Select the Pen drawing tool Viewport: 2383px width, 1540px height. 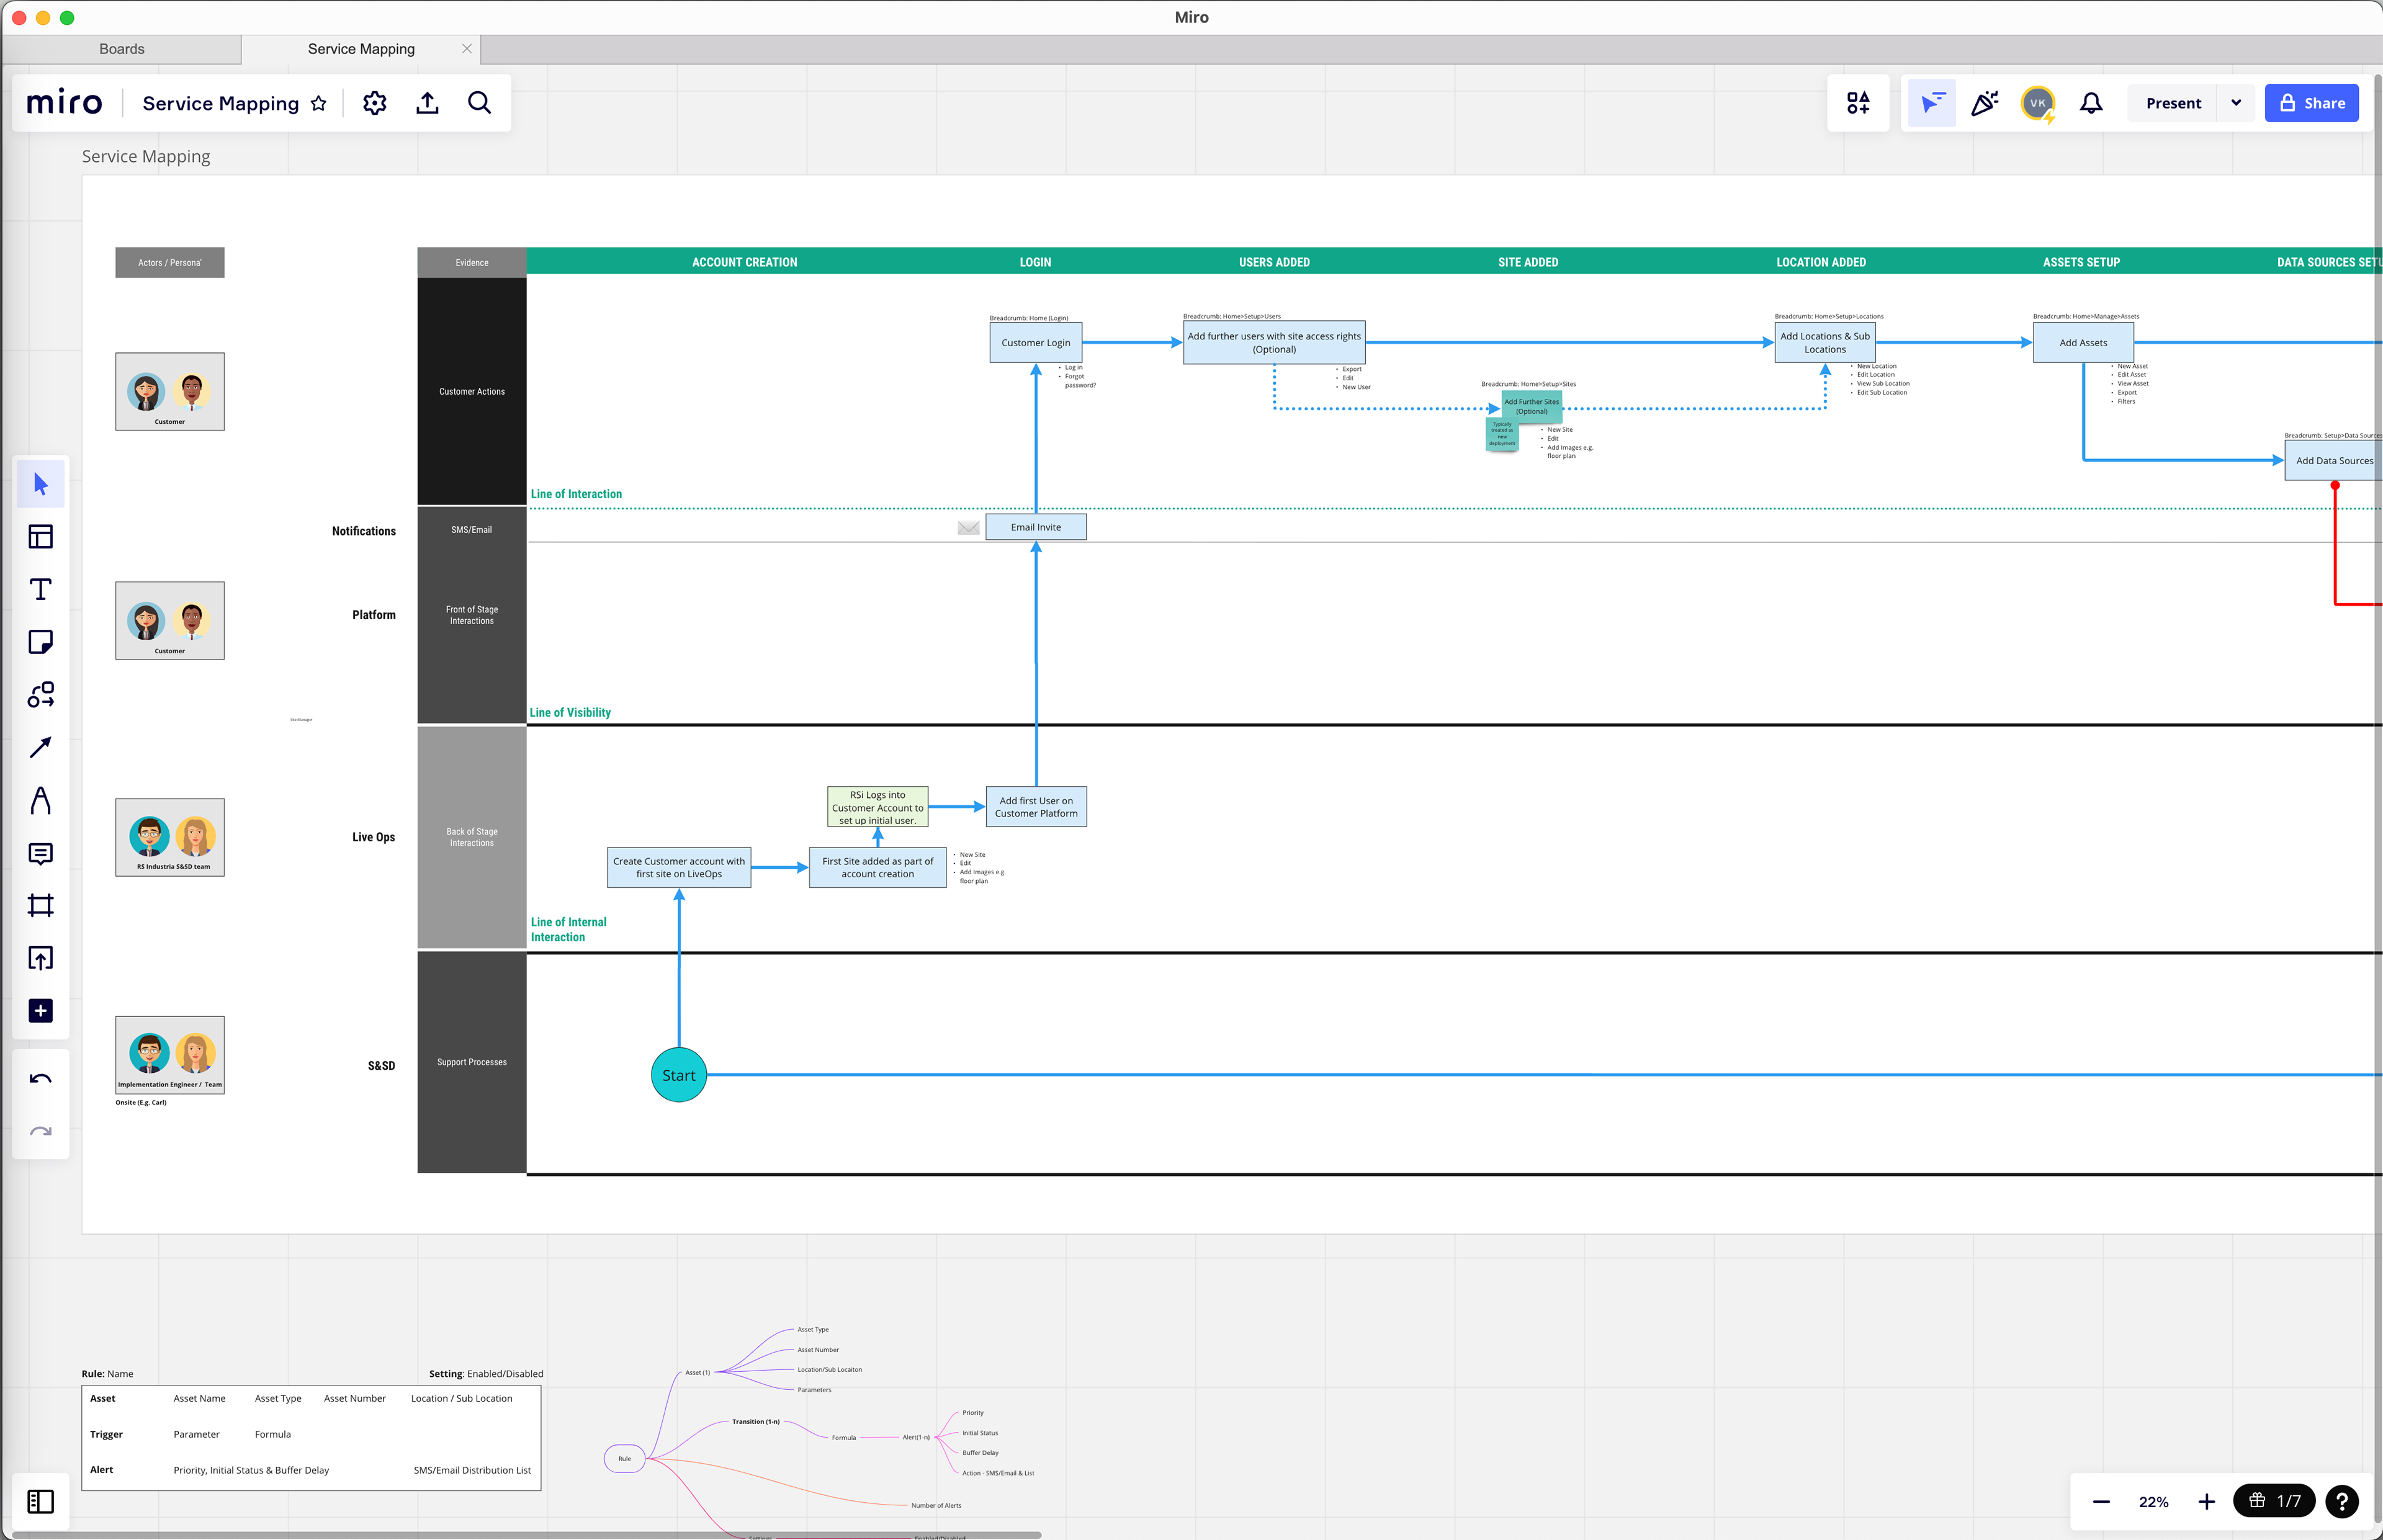point(40,800)
